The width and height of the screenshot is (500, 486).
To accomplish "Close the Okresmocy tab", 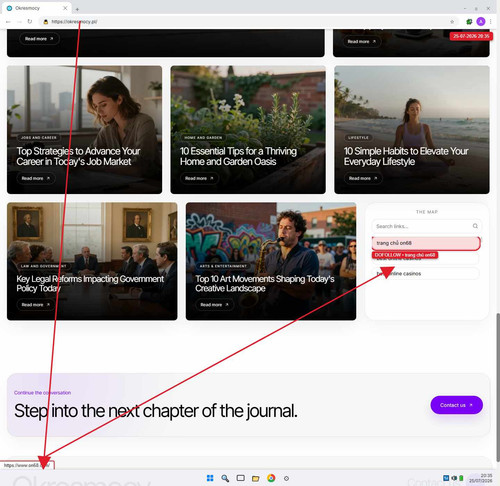I will pyautogui.click(x=65, y=8).
